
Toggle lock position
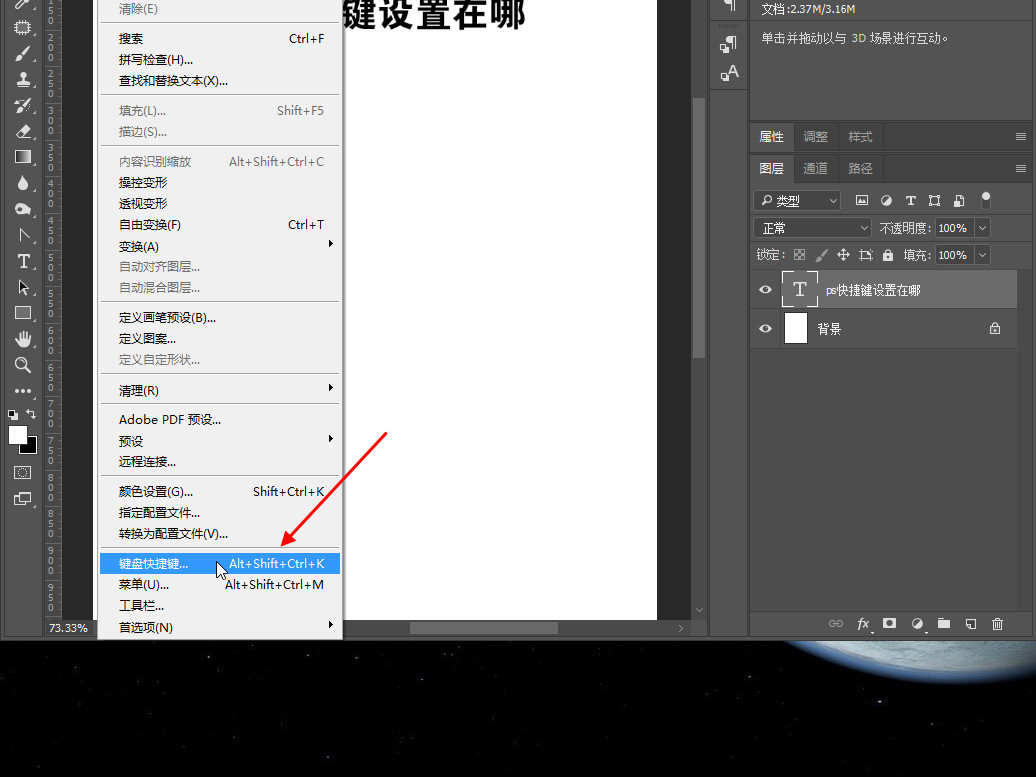(x=843, y=255)
